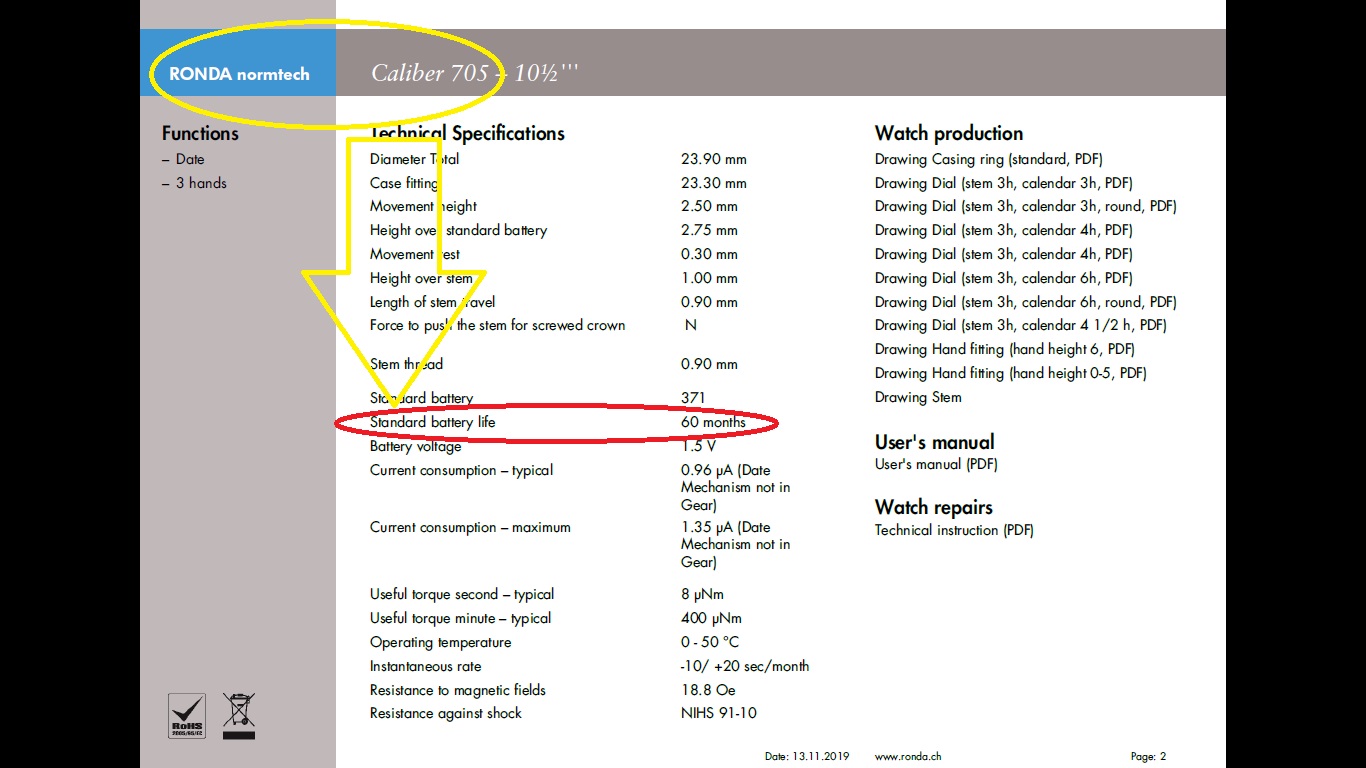Image resolution: width=1366 pixels, height=768 pixels.
Task: Click the -10/ +20 sec/month value
Action: pyautogui.click(x=745, y=666)
